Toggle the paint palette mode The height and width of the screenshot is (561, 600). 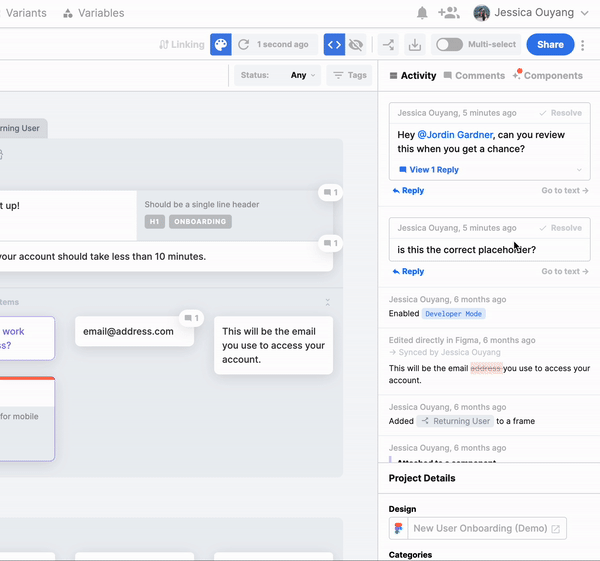tap(221, 44)
